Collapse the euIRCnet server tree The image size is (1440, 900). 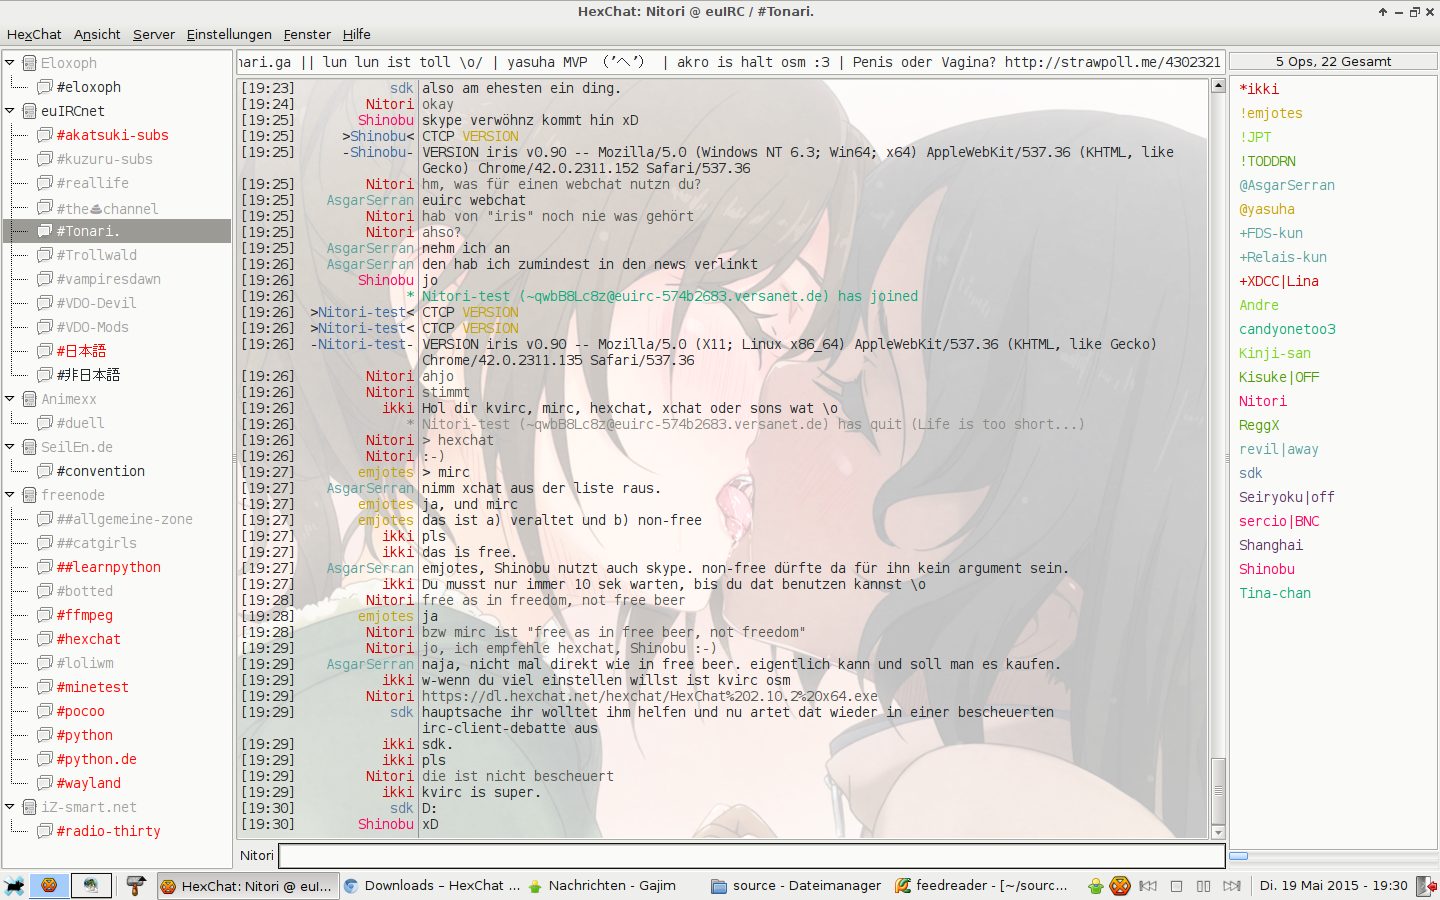[10, 111]
